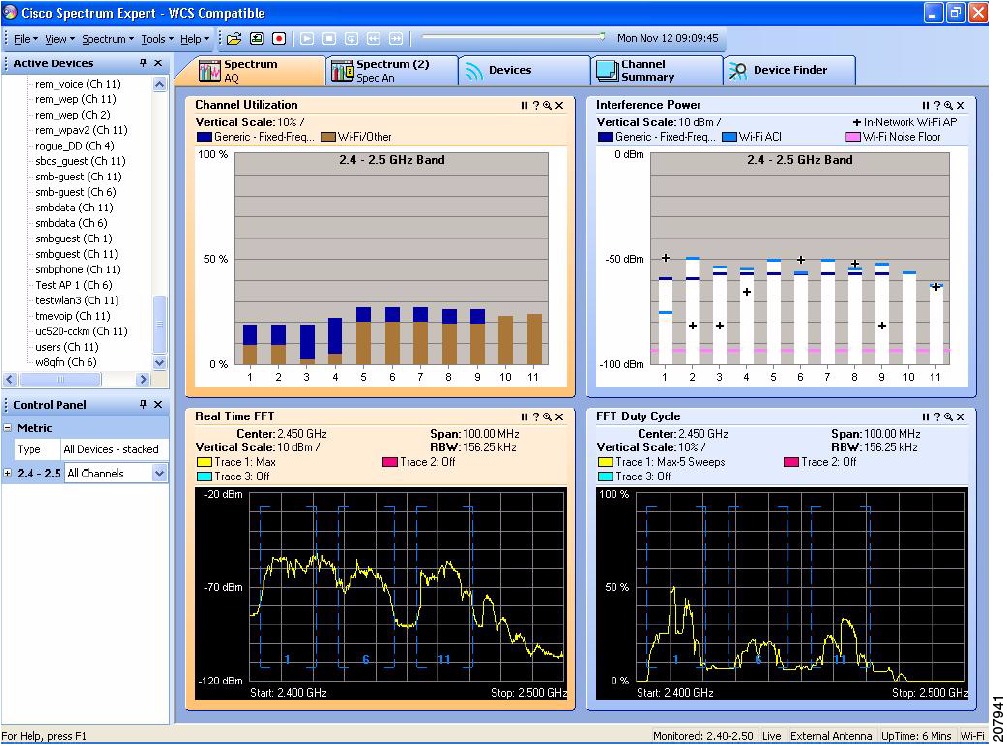Image resolution: width=1007 pixels, height=746 pixels.
Task: Click the record button in toolbar
Action: pyautogui.click(x=279, y=39)
